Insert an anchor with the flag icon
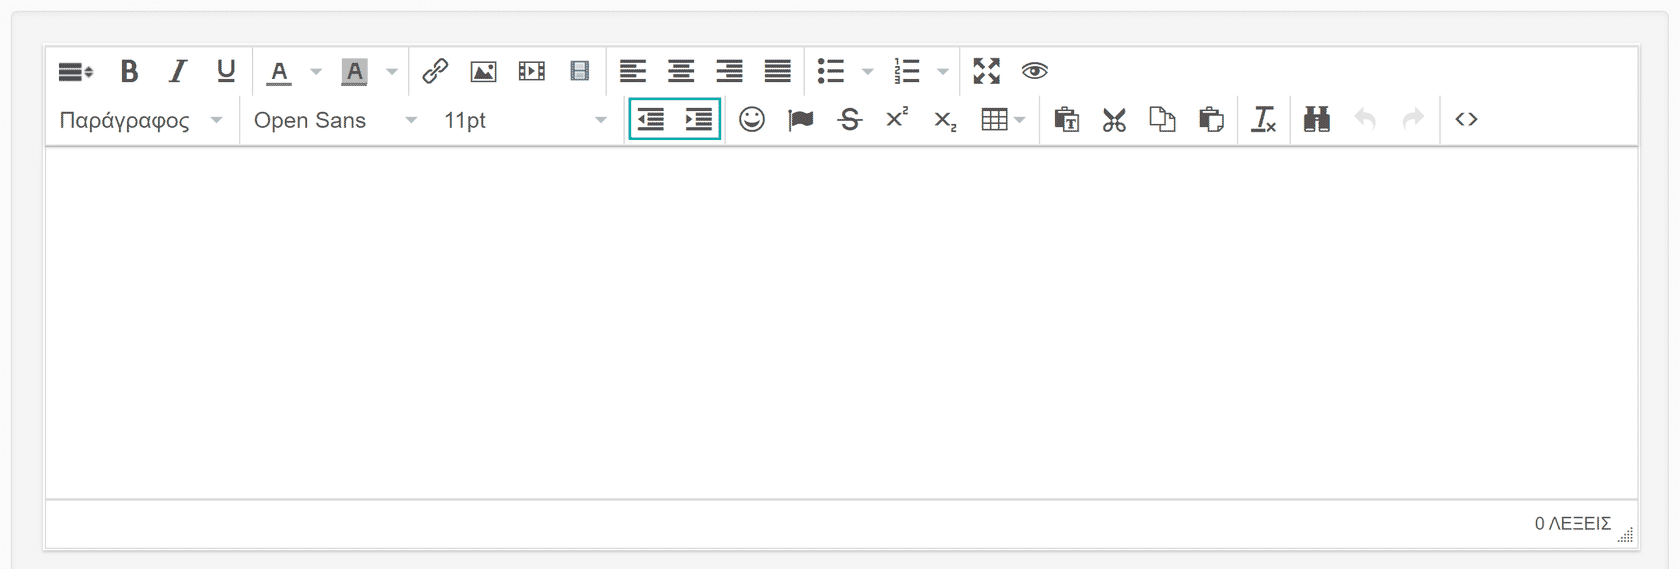Viewport: 1680px width, 569px height. click(800, 120)
